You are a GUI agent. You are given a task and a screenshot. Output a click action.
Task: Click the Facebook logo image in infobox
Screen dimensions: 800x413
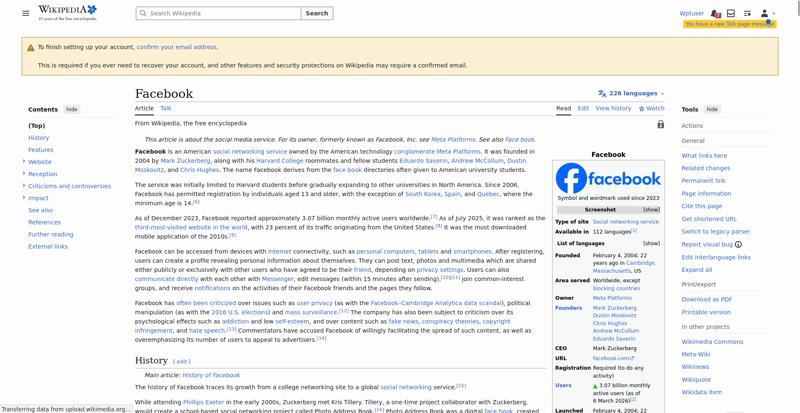pos(608,178)
